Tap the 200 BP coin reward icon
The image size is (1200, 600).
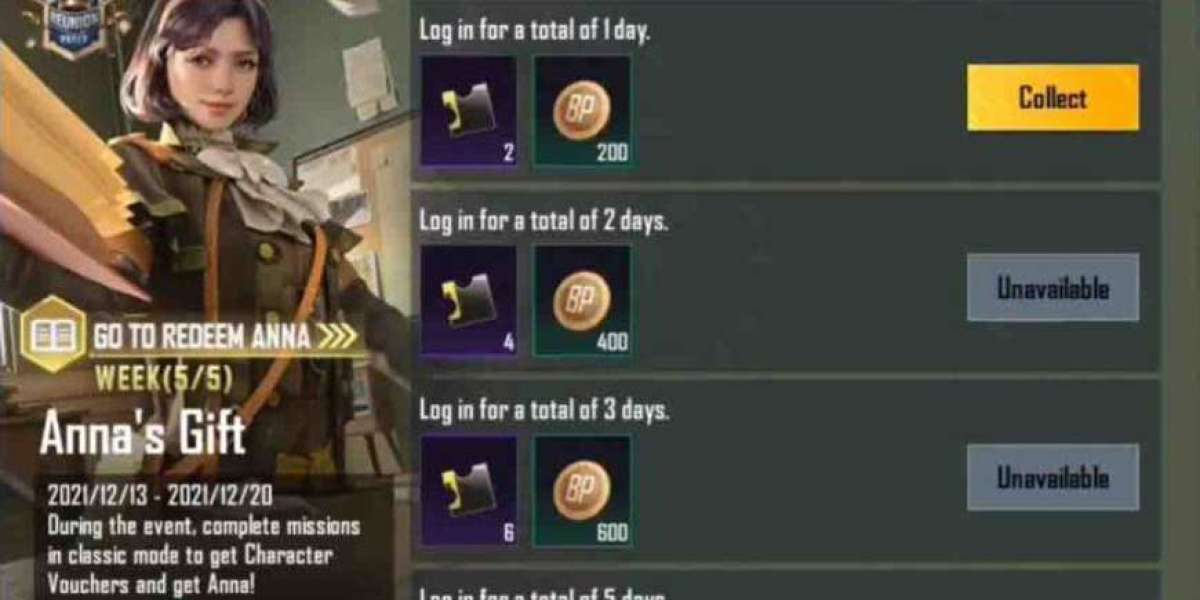click(582, 111)
